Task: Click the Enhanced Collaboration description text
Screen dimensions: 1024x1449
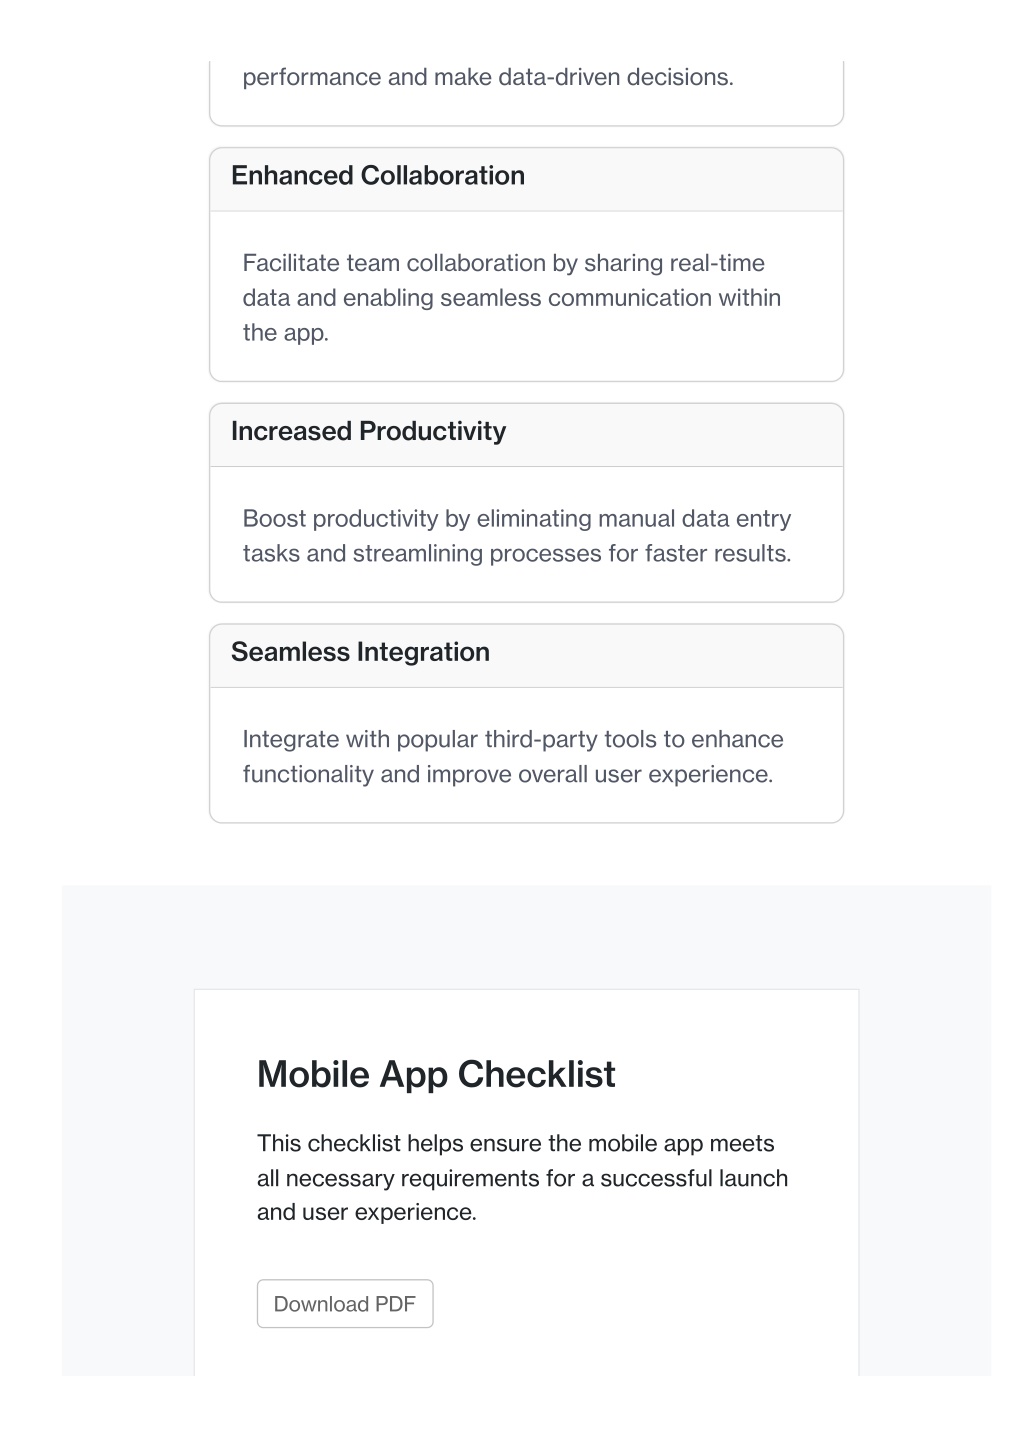Action: 512,298
